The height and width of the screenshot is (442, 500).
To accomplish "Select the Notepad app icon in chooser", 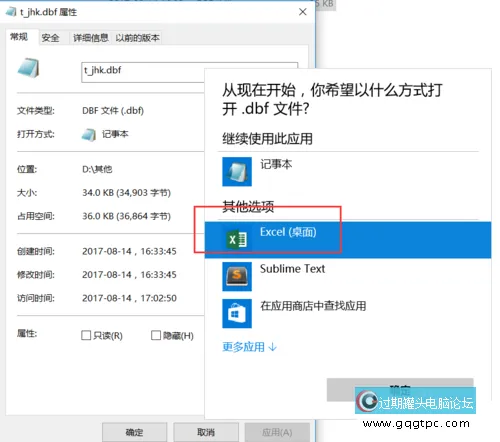I will tap(237, 172).
